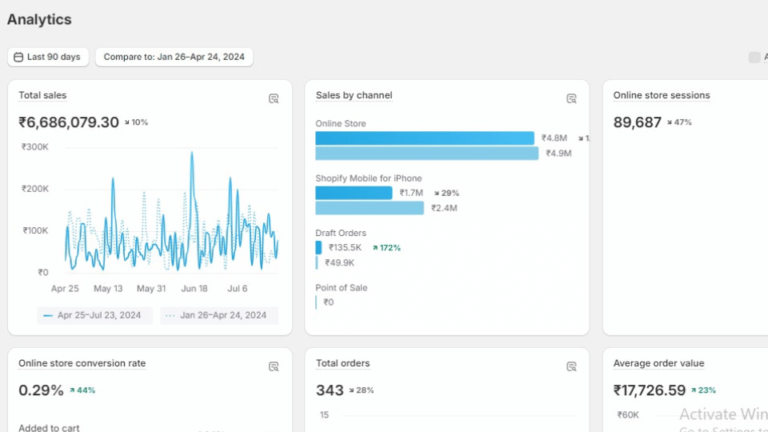Click the Total orders card title

(x=342, y=363)
